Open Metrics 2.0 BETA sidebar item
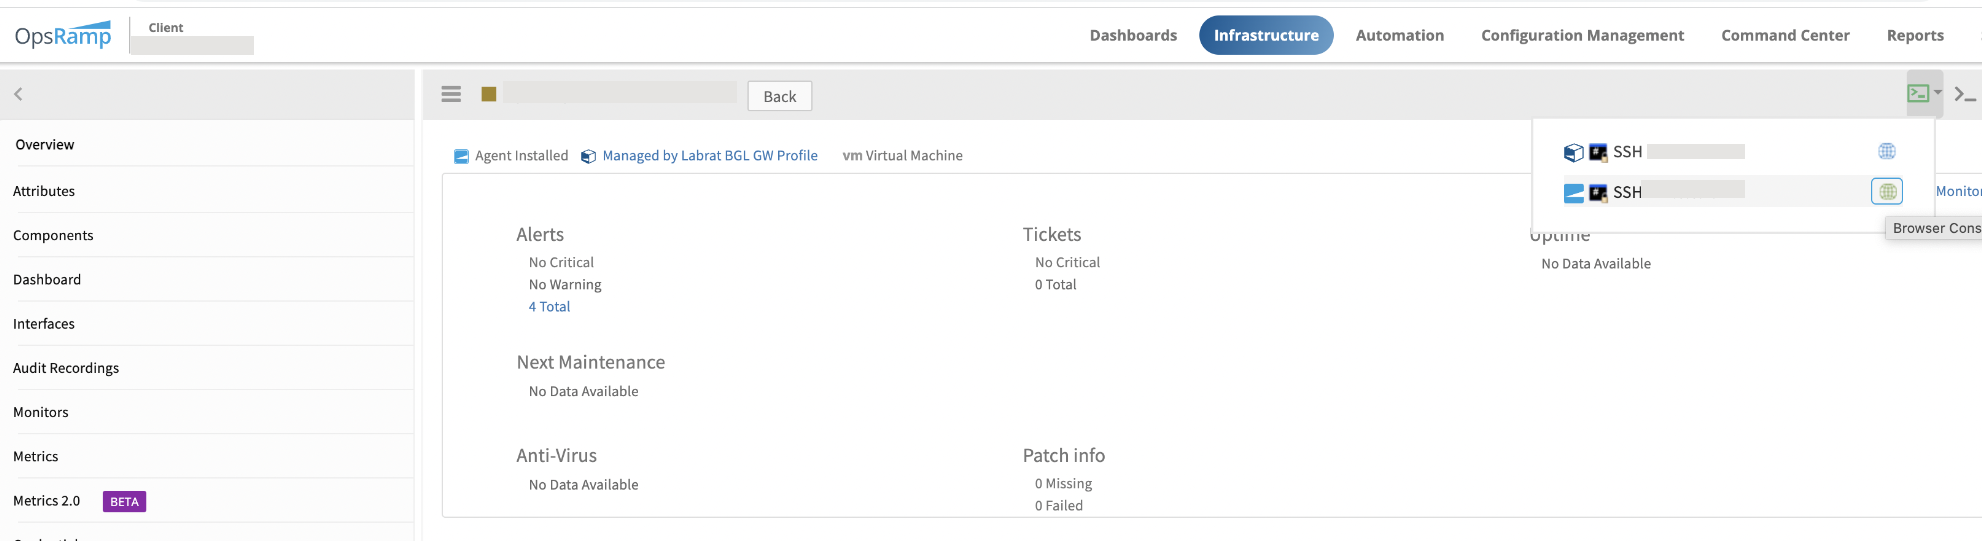The height and width of the screenshot is (541, 1982). [80, 501]
